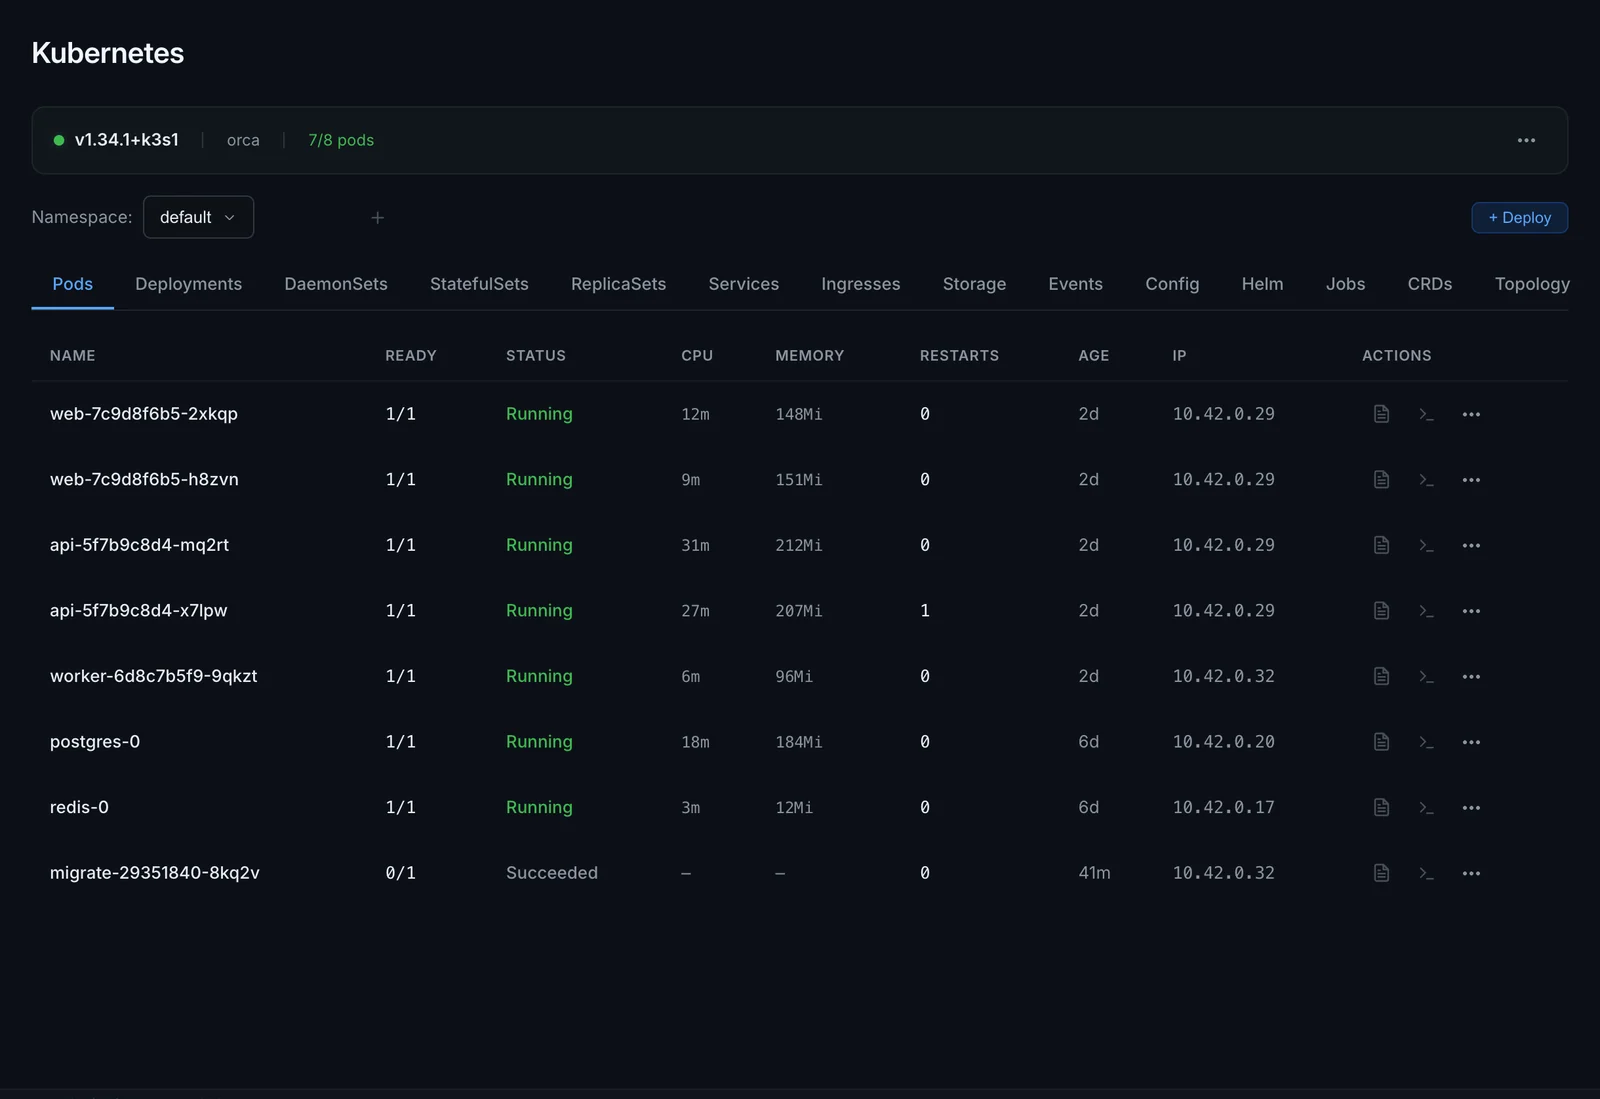Viewport: 1600px width, 1099px height.
Task: Click the Succeeded status of migrate pod
Action: pyautogui.click(x=552, y=873)
